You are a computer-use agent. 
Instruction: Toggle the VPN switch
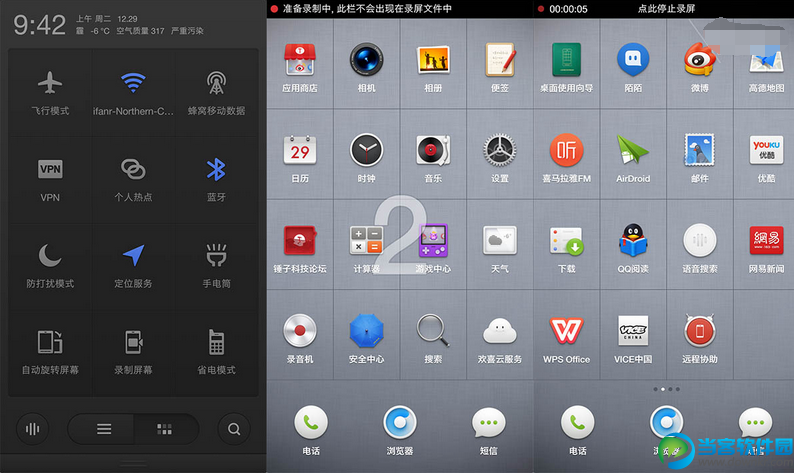(50, 179)
